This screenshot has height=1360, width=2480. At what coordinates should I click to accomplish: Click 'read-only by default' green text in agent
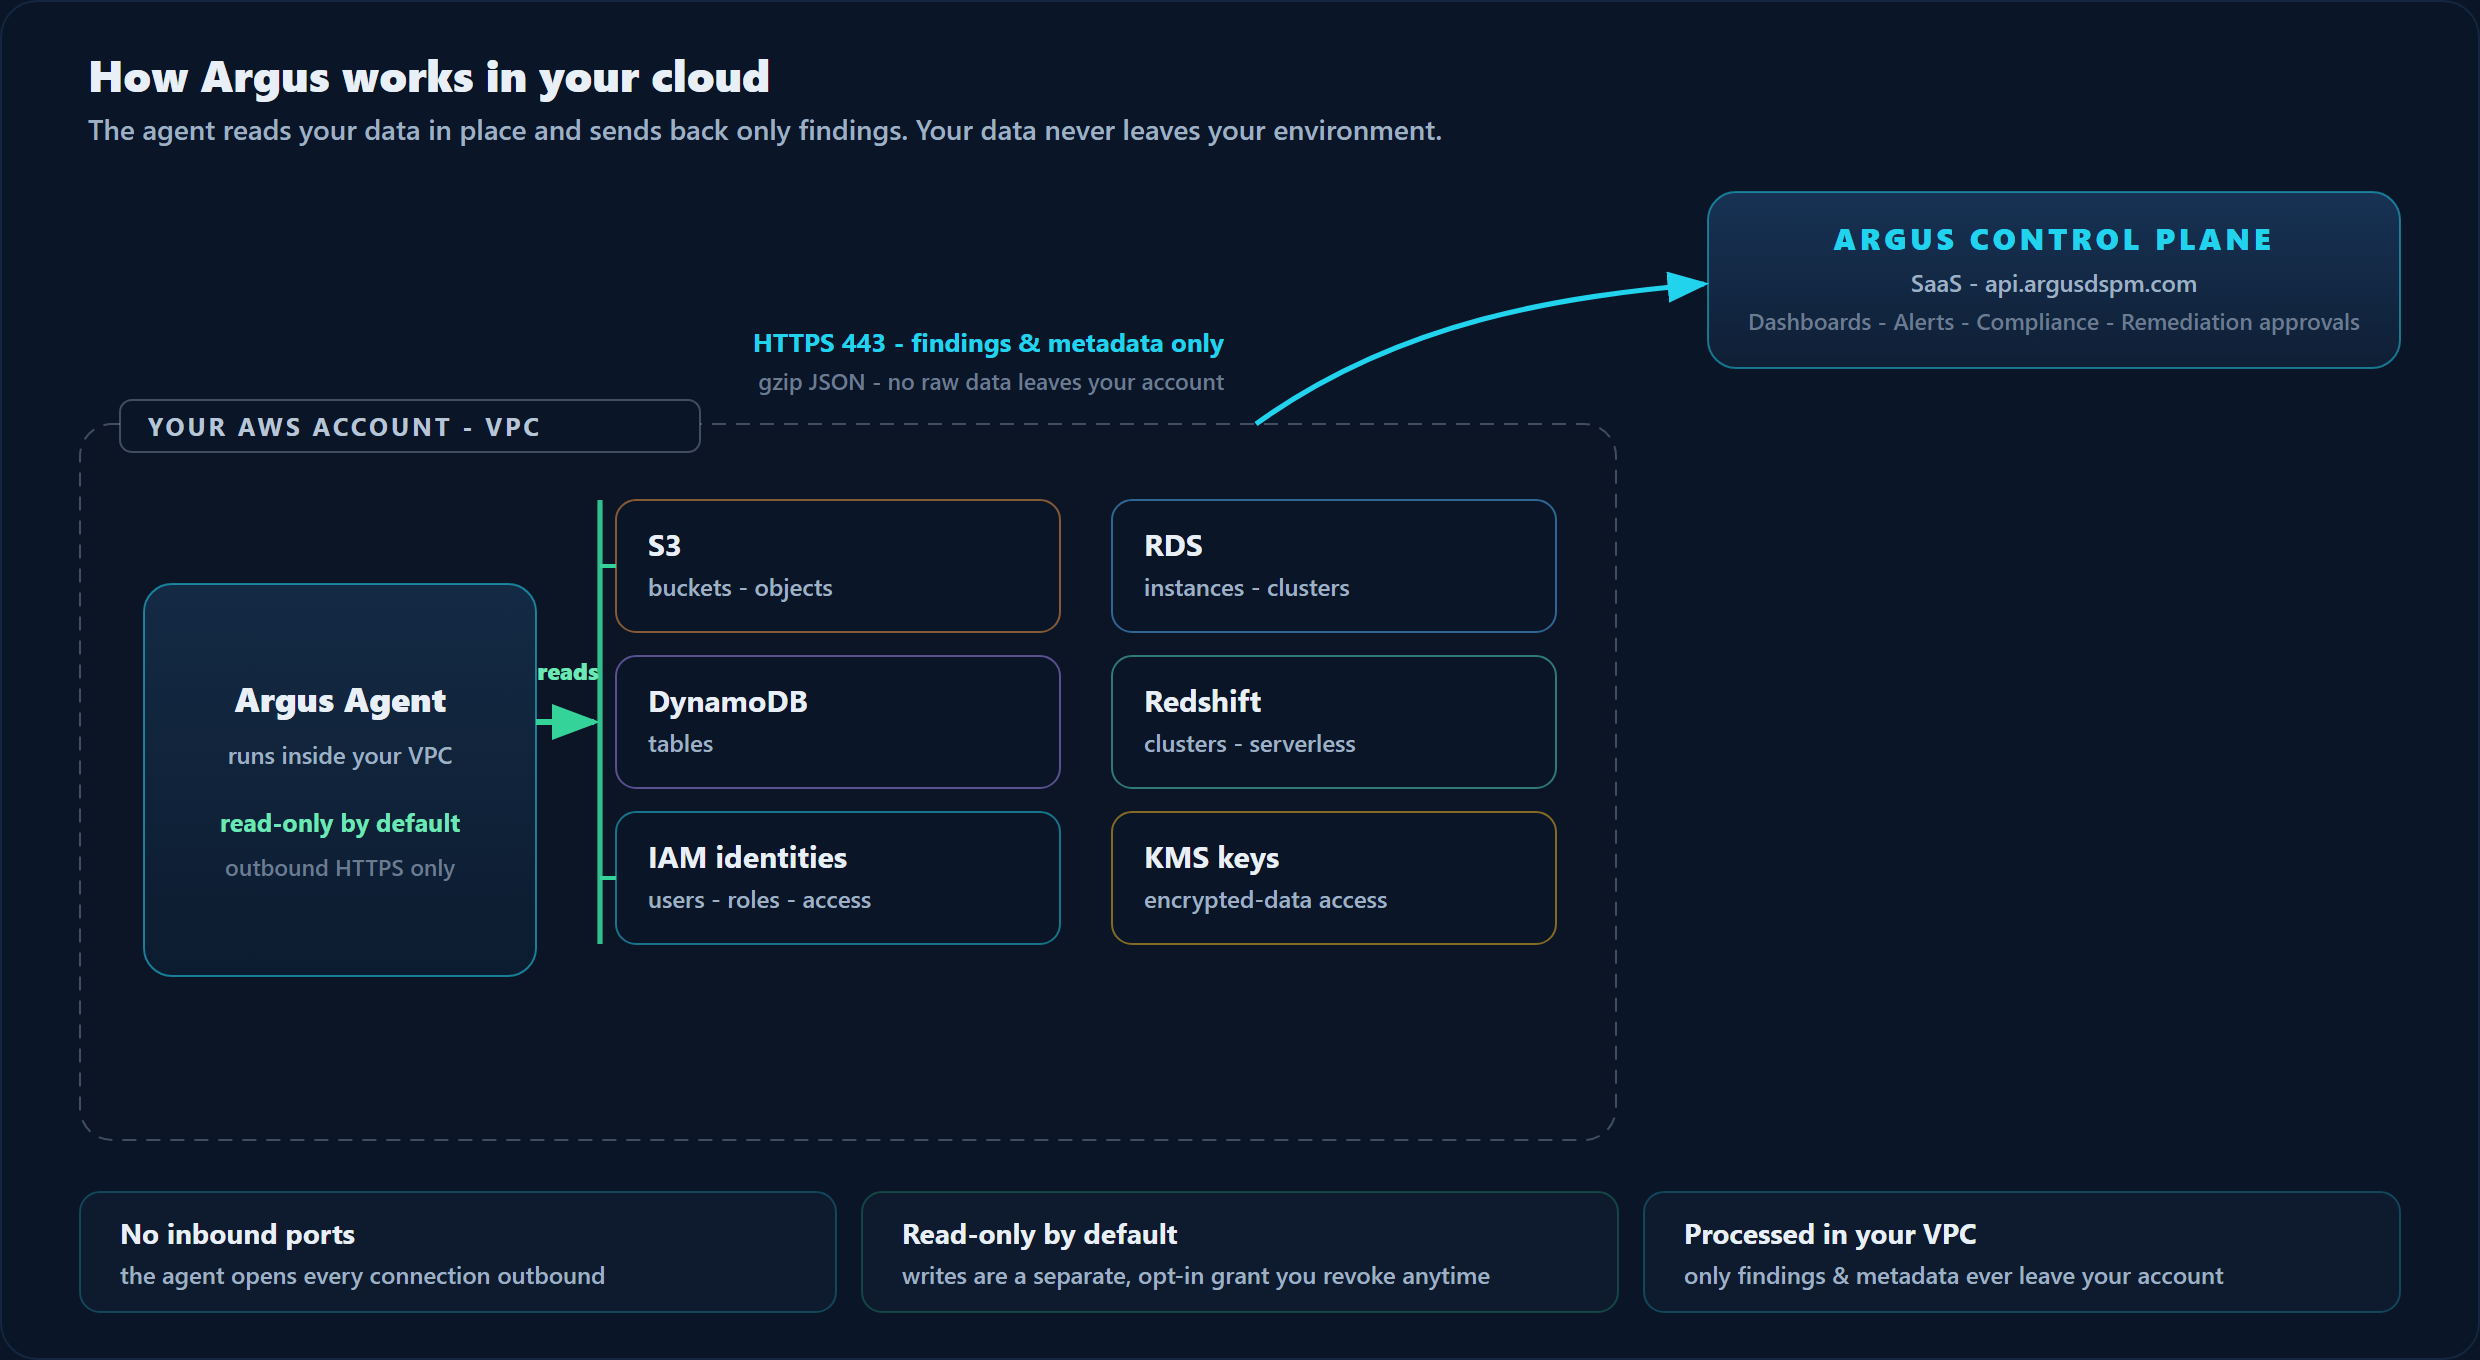point(340,824)
